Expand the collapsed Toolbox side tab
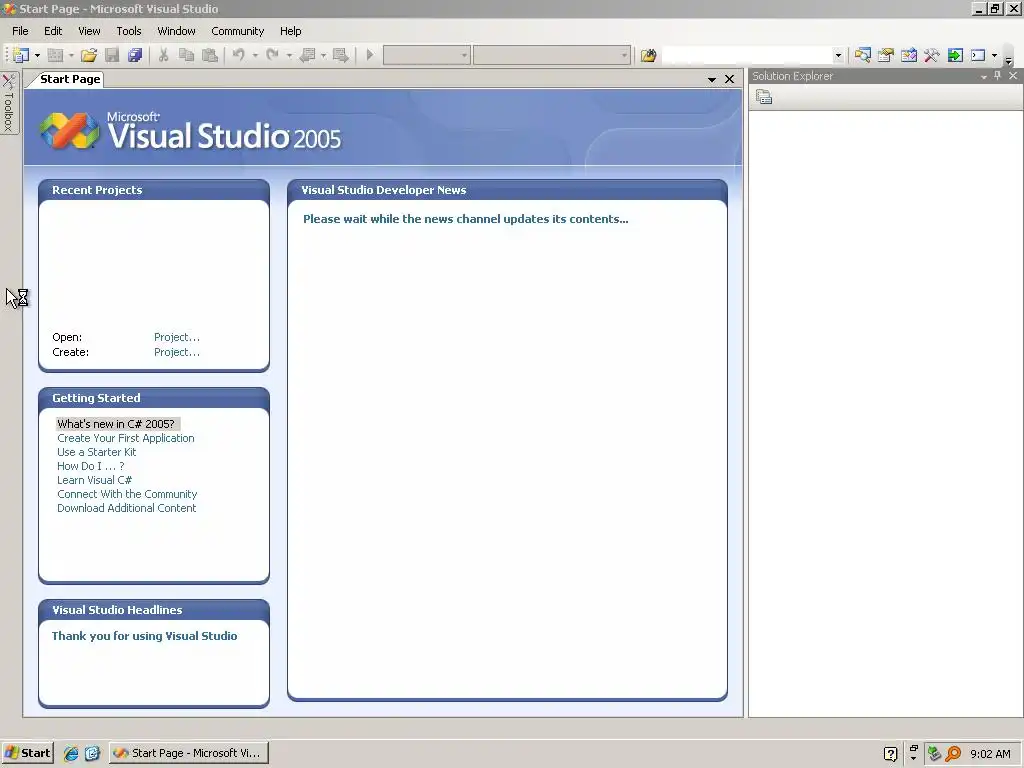Viewport: 1024px width, 768px height. point(9,103)
